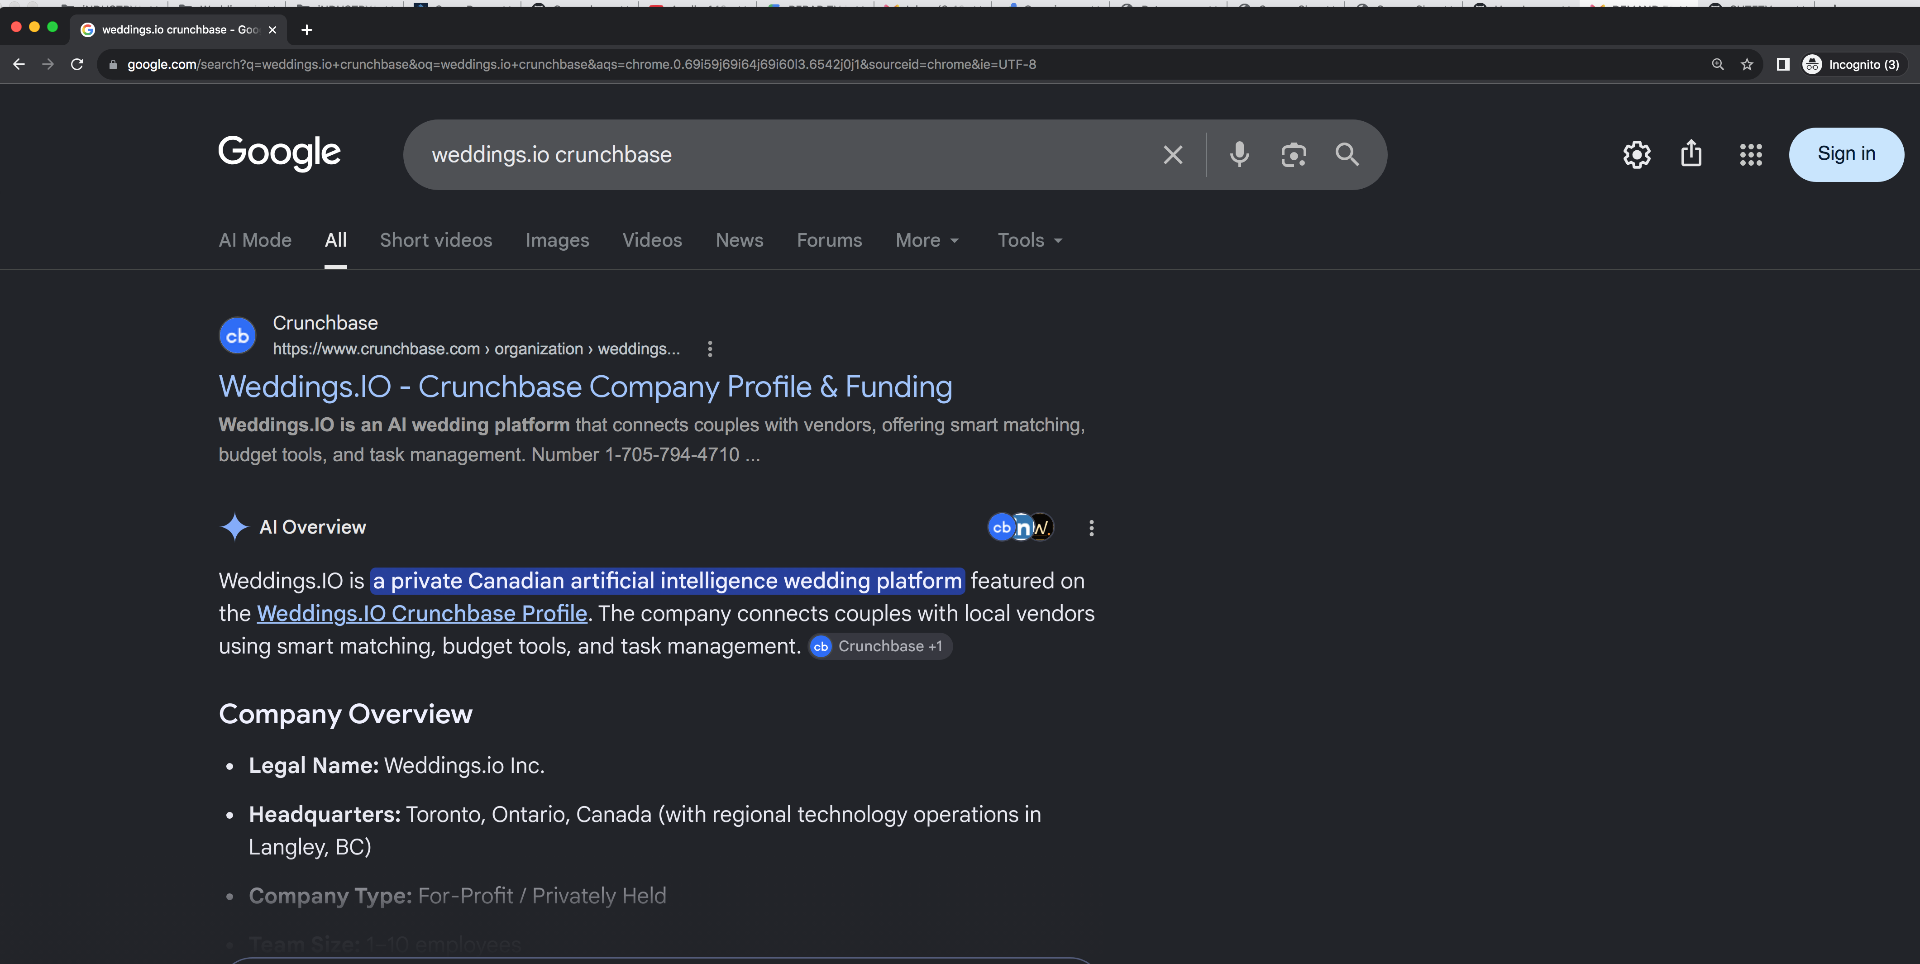The width and height of the screenshot is (1920, 964).
Task: Start voice search with the microphone icon
Action: [x=1240, y=154]
